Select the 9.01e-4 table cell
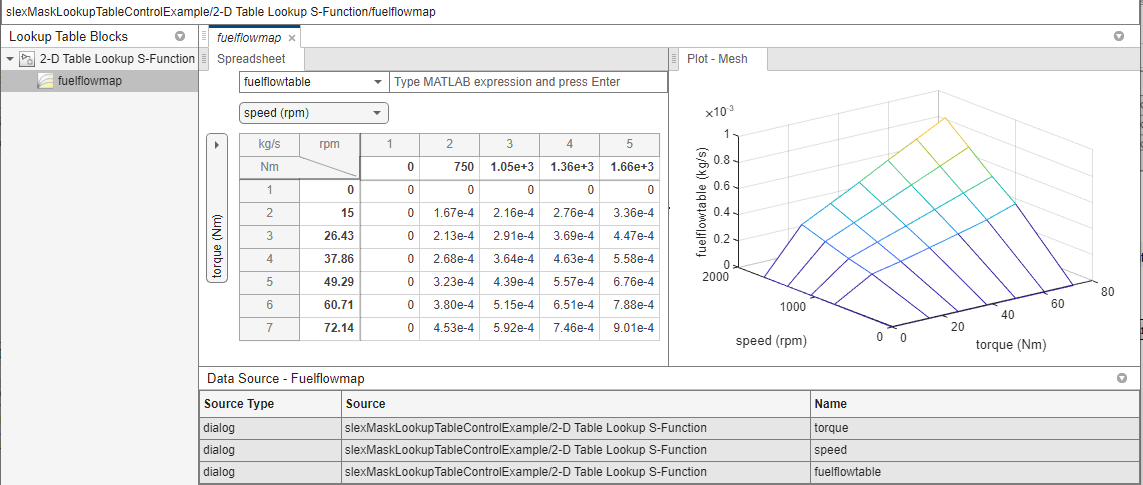Image resolution: width=1143 pixels, height=485 pixels. 630,328
